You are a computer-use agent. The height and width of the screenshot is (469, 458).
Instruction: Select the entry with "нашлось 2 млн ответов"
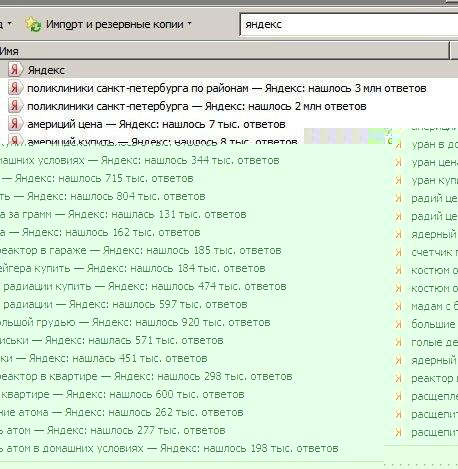point(197,106)
